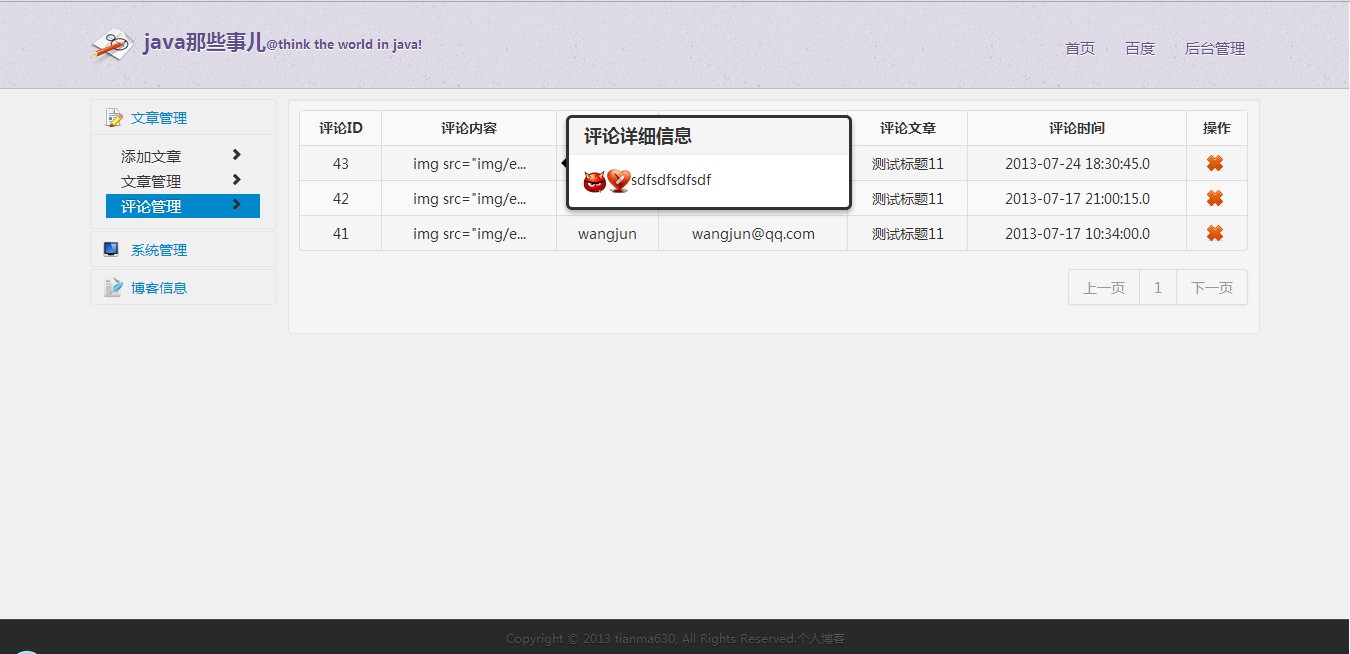Click comment content of row 42
This screenshot has height=654, width=1350.
[470, 198]
